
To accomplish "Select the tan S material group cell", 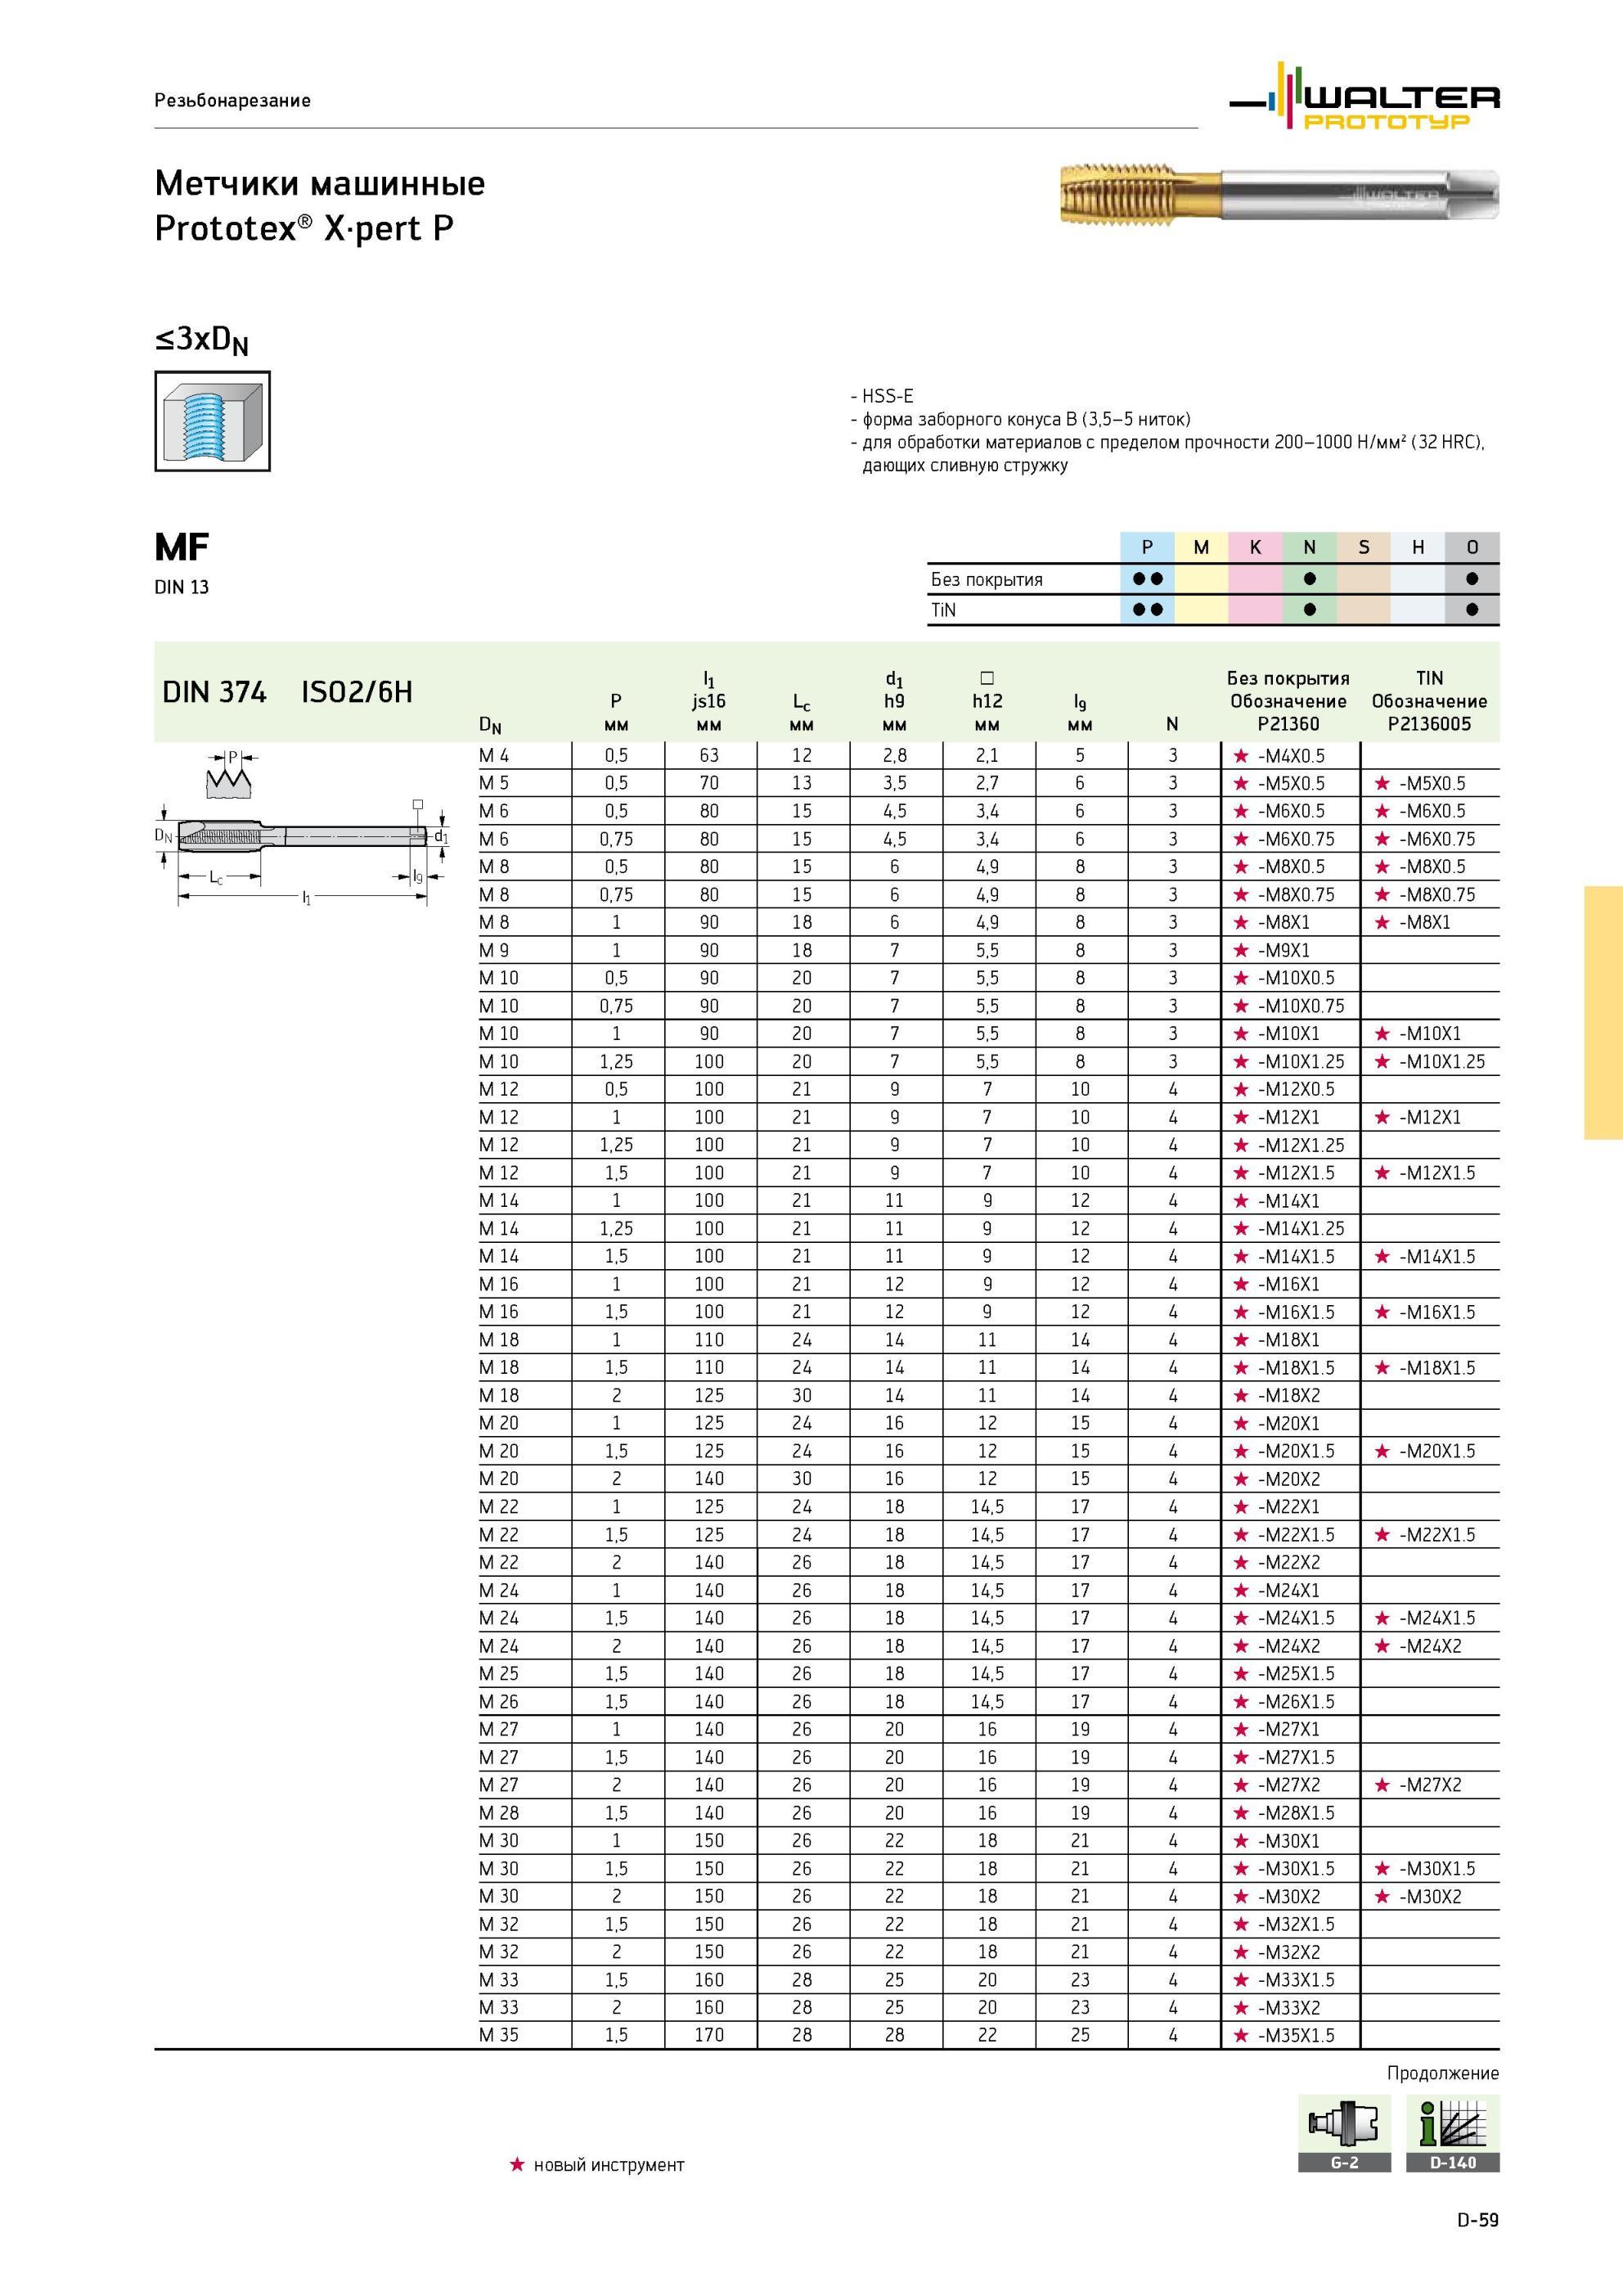I will click(x=1363, y=547).
